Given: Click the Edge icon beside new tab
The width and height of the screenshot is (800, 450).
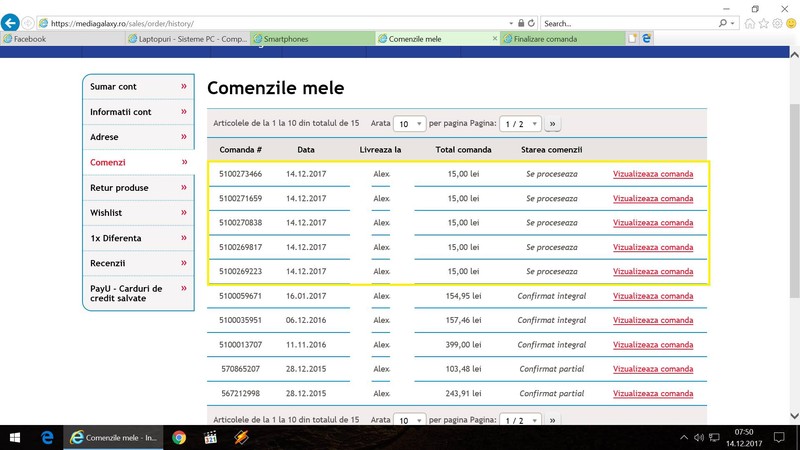Looking at the screenshot, I should [x=646, y=39].
